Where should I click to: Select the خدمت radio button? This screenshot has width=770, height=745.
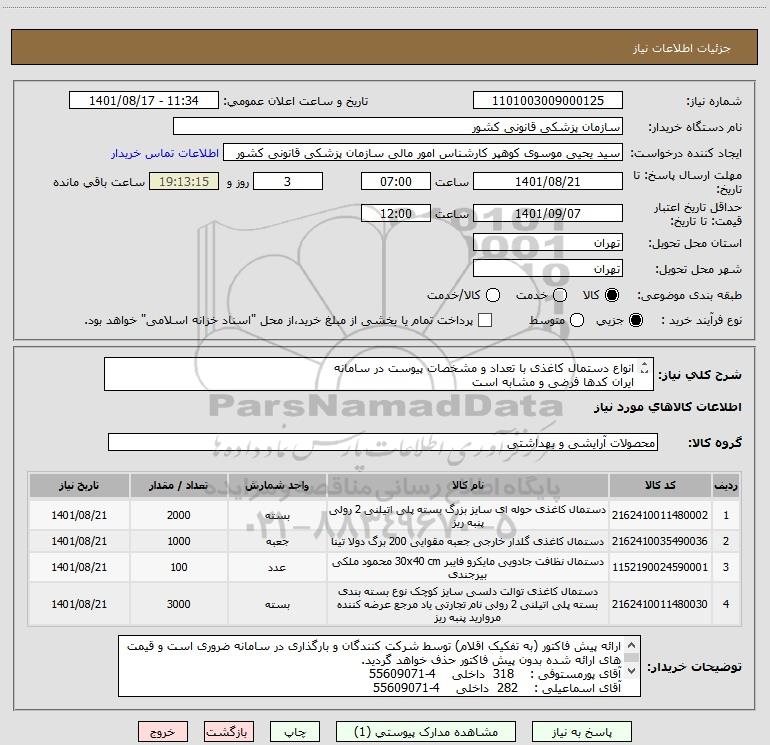[560, 295]
